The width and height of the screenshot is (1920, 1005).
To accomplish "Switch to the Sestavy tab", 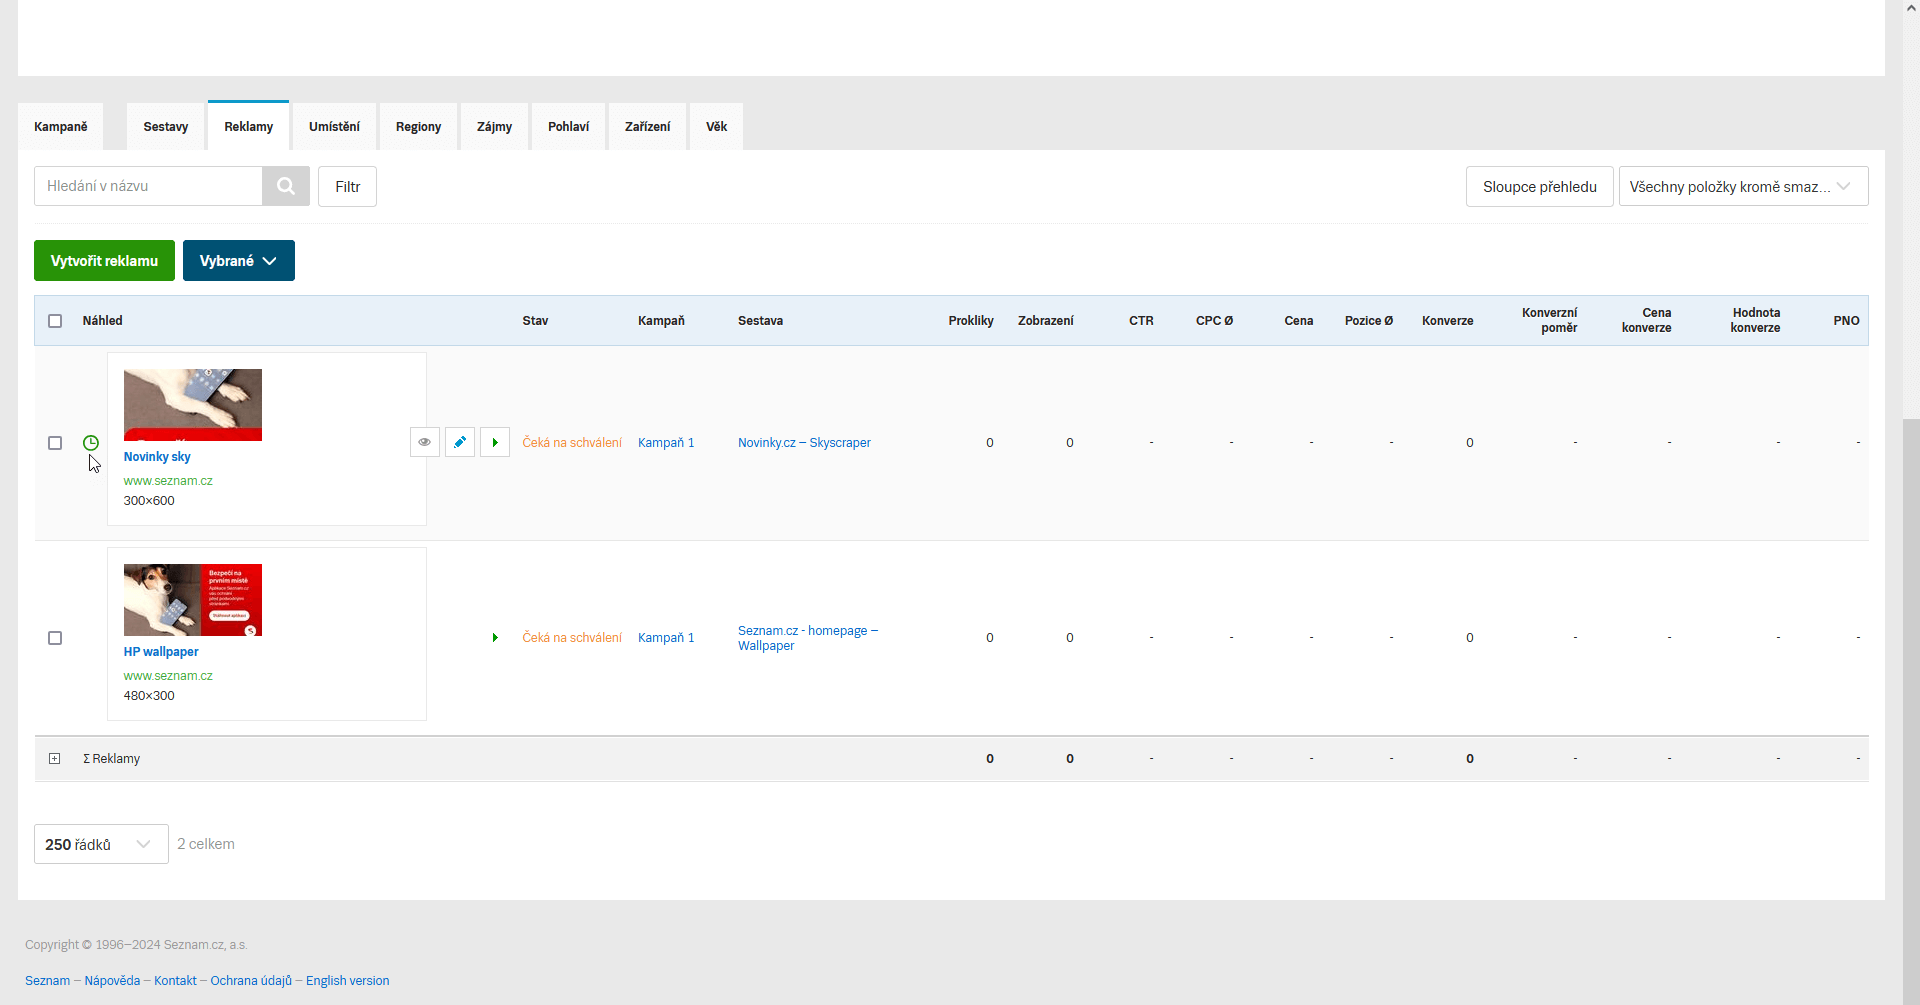I will pos(166,127).
